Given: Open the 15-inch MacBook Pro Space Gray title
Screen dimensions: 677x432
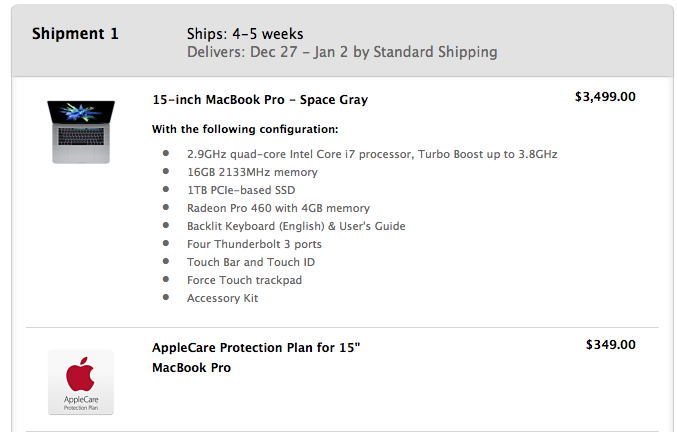Looking at the screenshot, I should (x=260, y=100).
